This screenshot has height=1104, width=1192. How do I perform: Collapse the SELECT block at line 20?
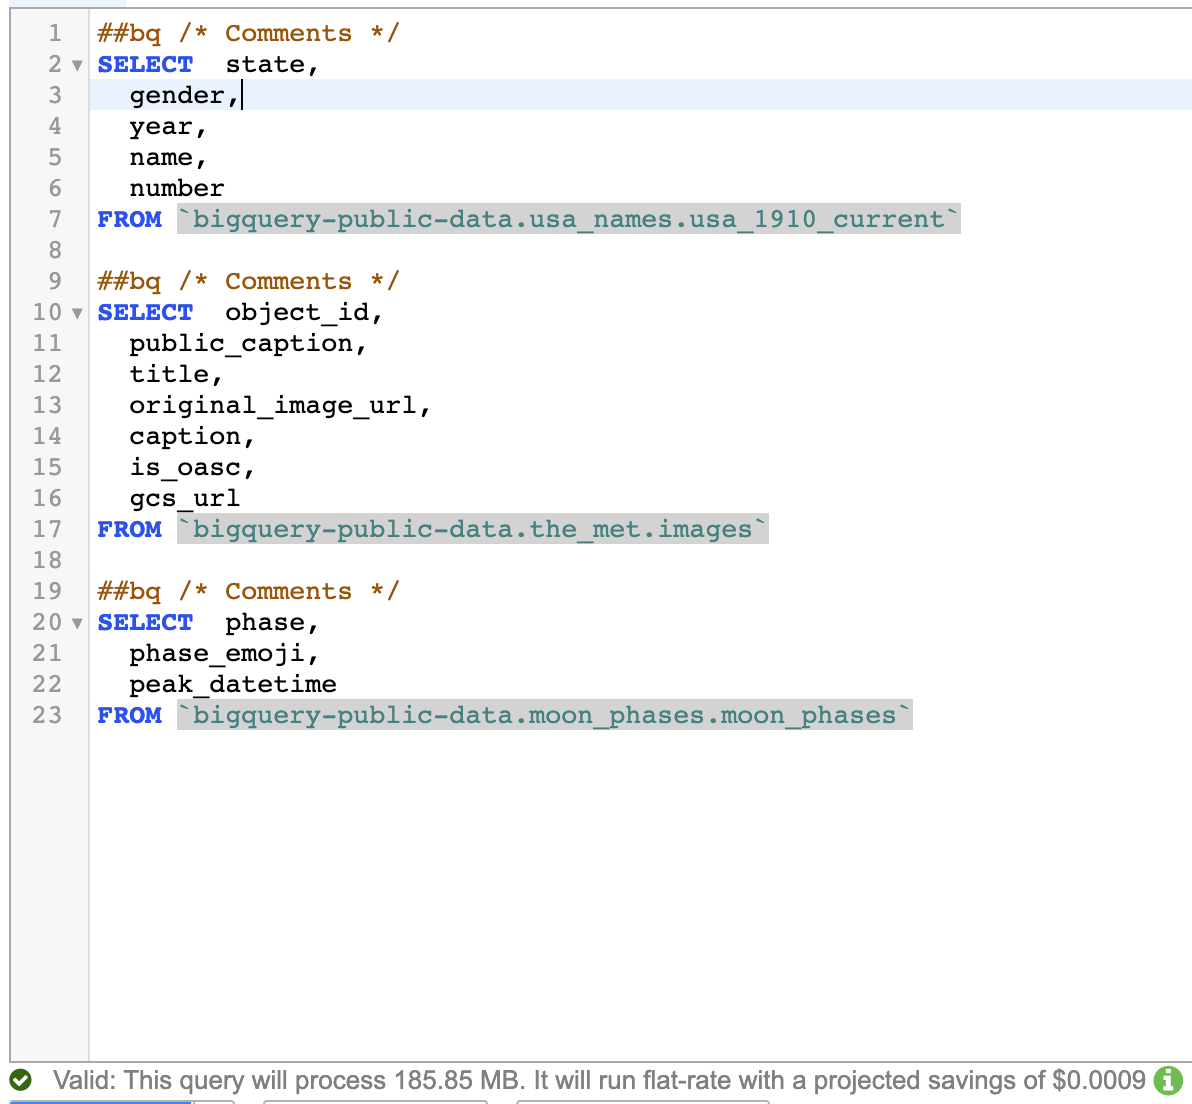pyautogui.click(x=77, y=623)
